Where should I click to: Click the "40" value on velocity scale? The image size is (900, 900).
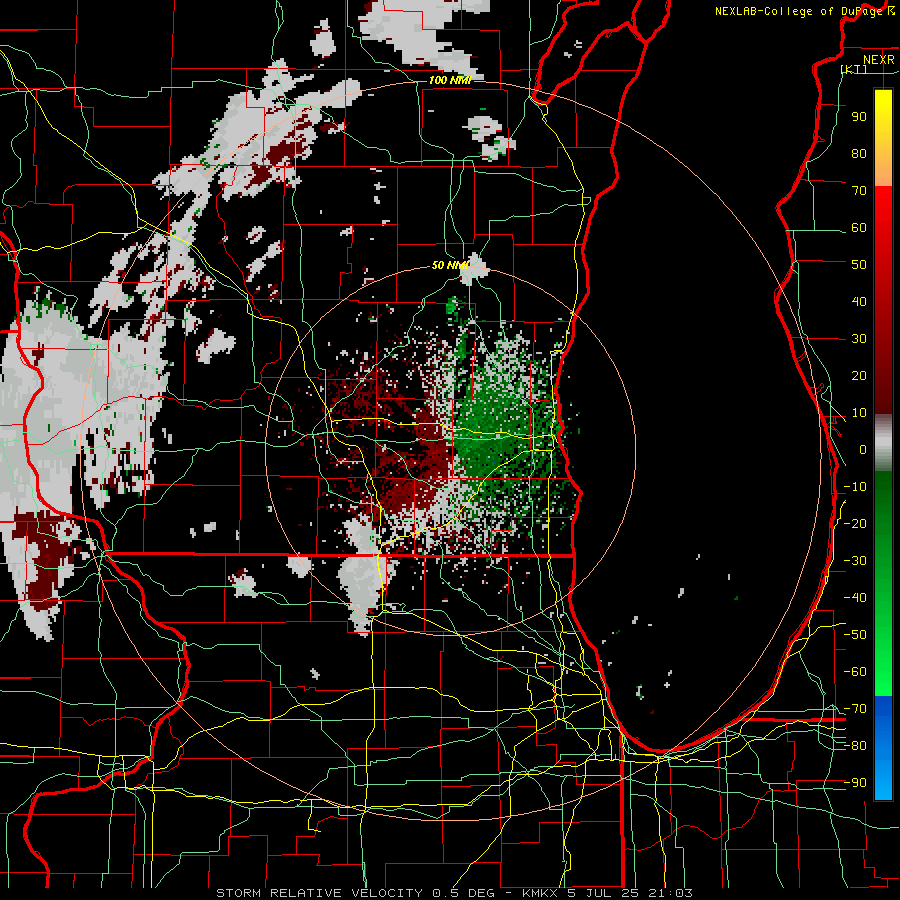tap(859, 302)
